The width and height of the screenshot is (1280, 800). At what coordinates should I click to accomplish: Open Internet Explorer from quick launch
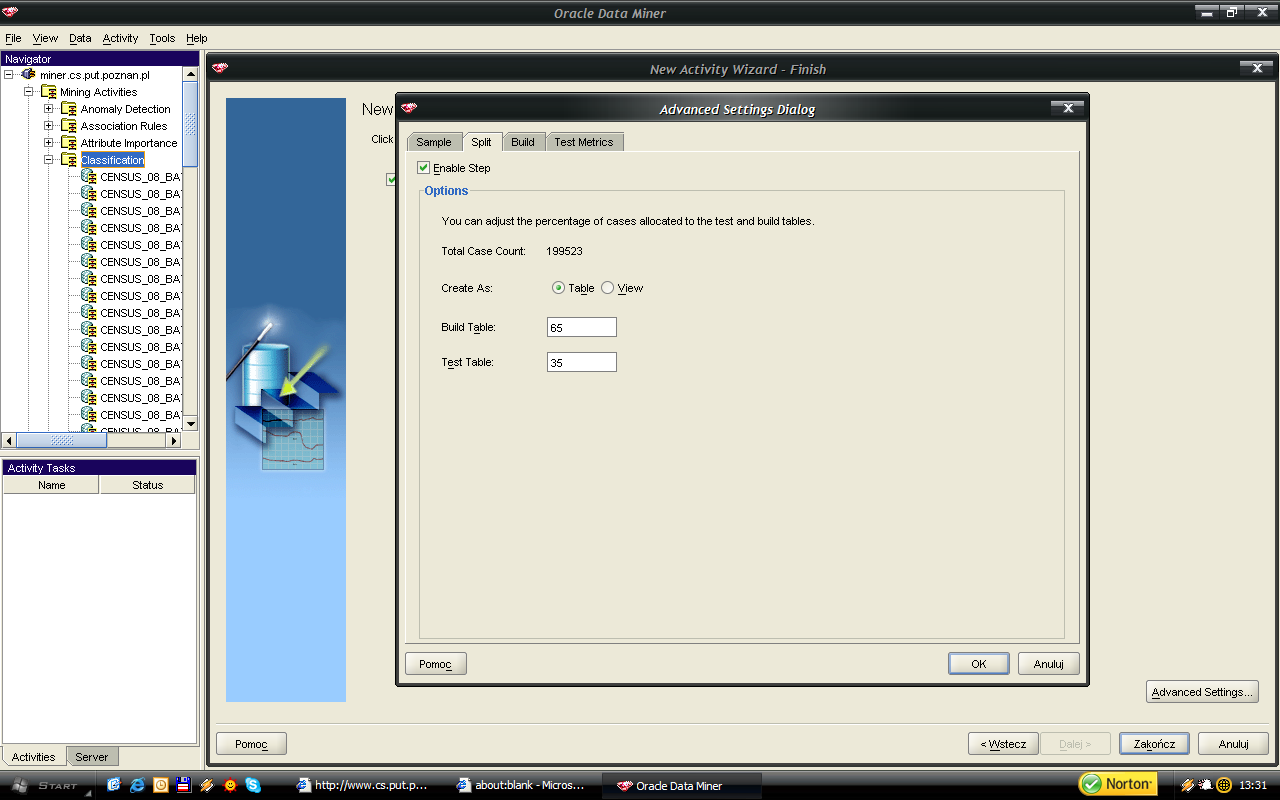click(137, 785)
